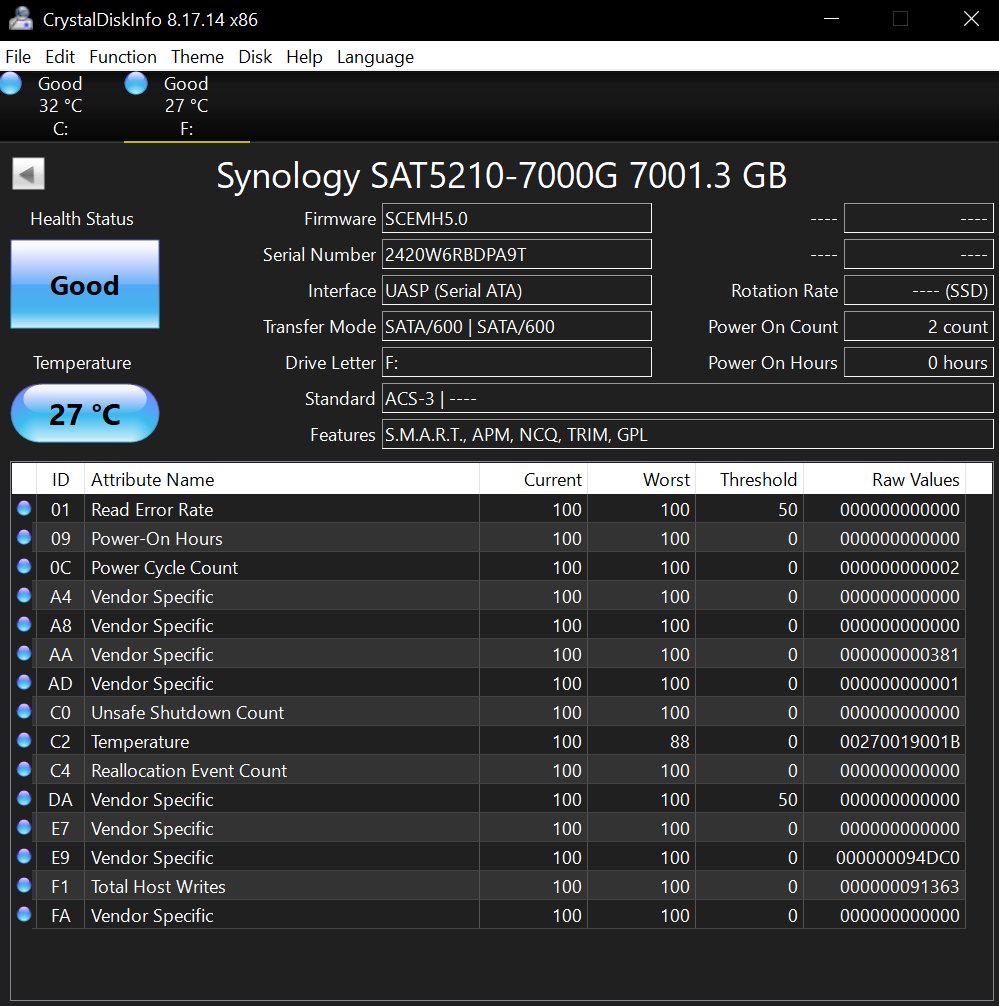
Task: Click the Firmware field SCEMH5.0
Action: click(x=517, y=218)
